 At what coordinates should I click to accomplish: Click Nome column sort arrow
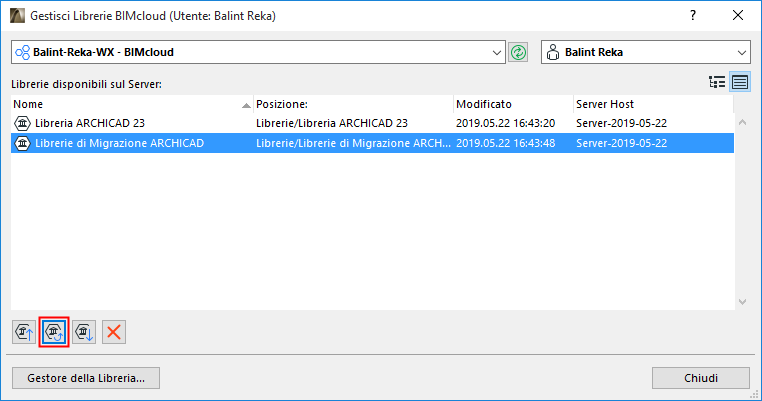point(246,105)
